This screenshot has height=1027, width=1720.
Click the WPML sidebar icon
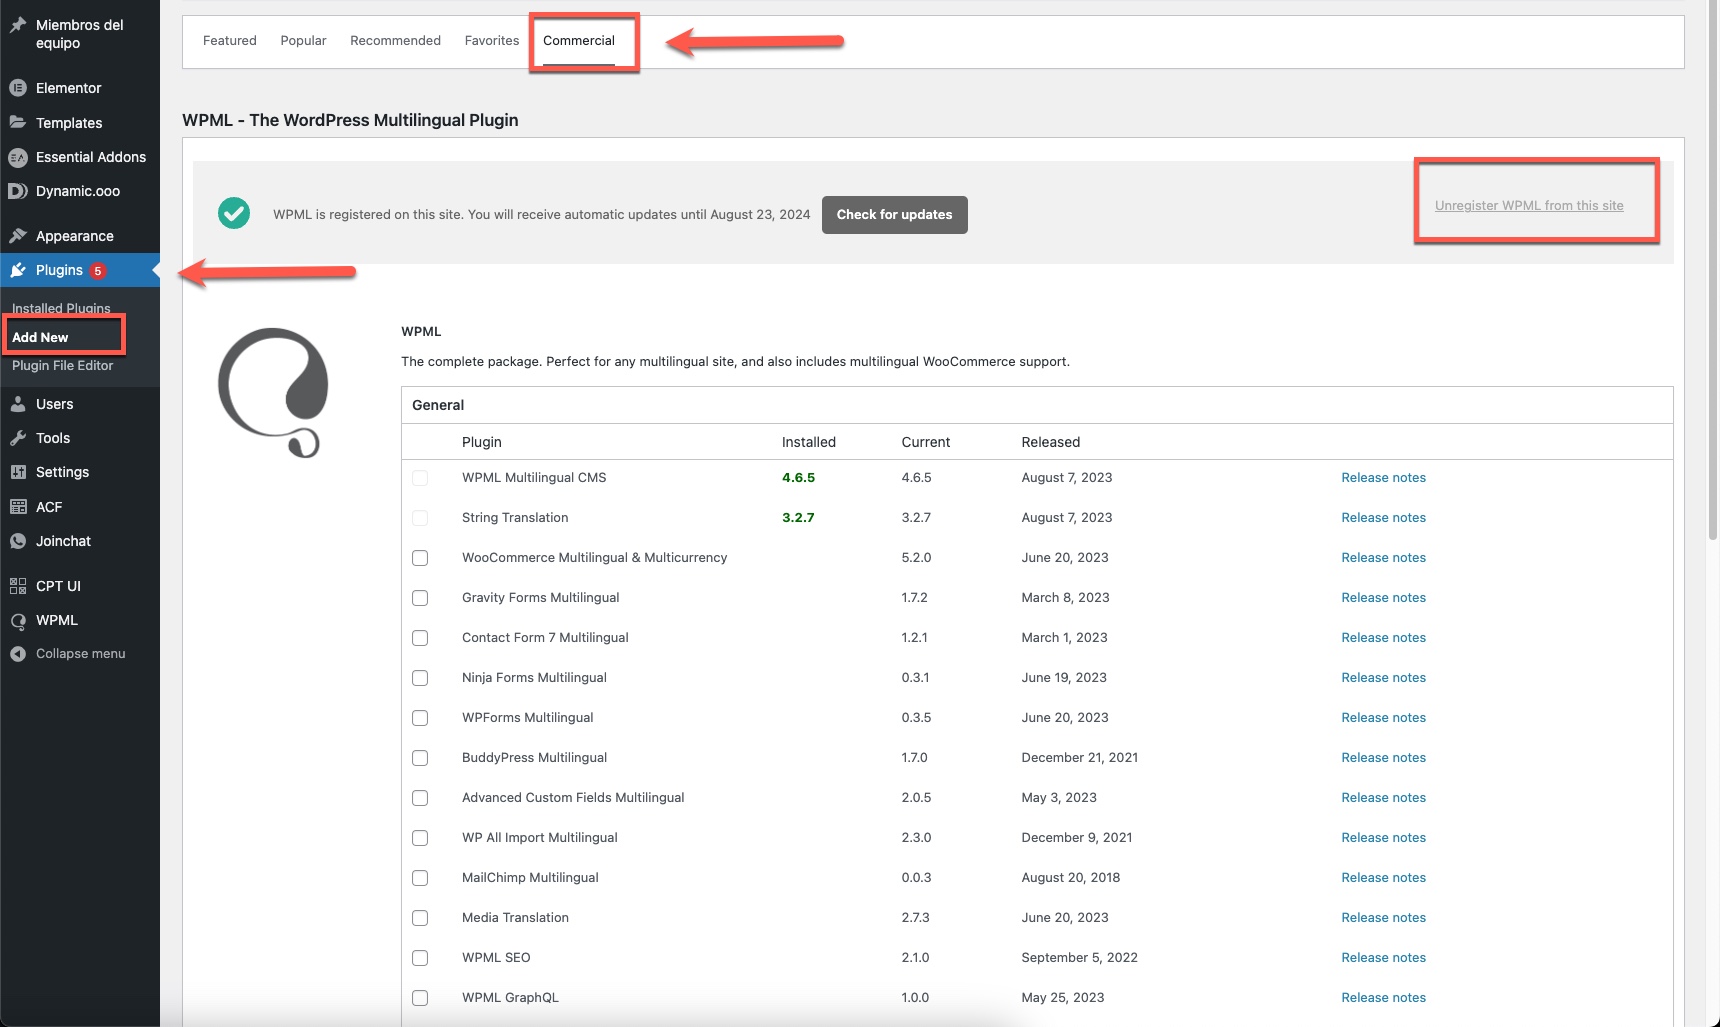pos(17,620)
